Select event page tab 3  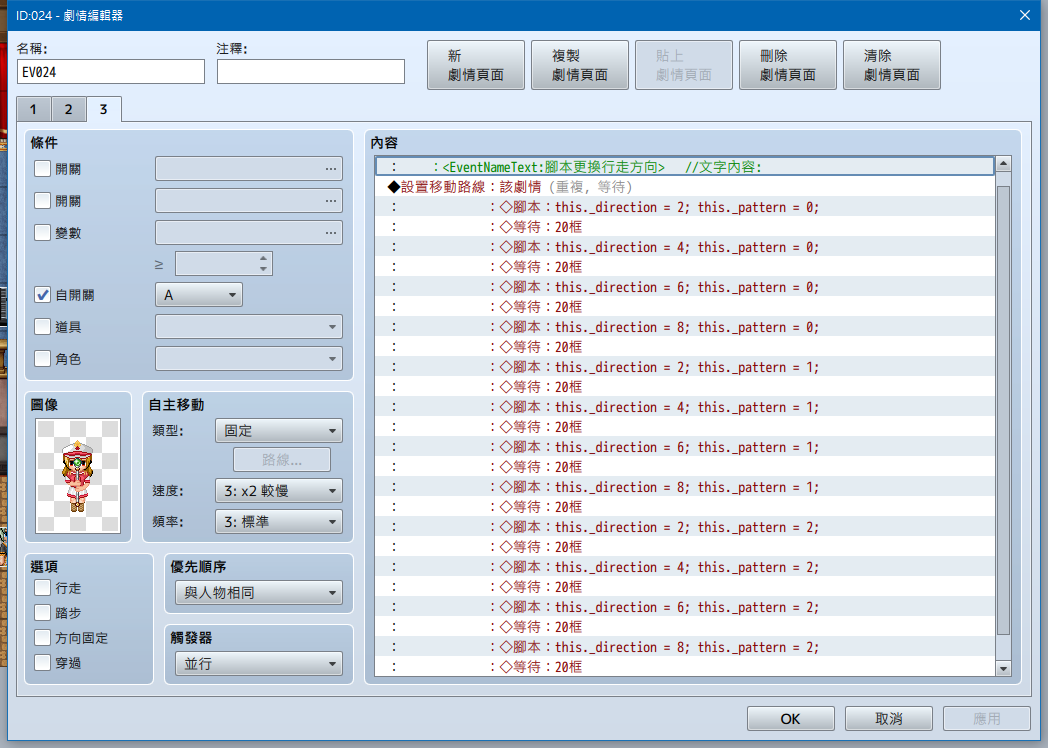[104, 109]
